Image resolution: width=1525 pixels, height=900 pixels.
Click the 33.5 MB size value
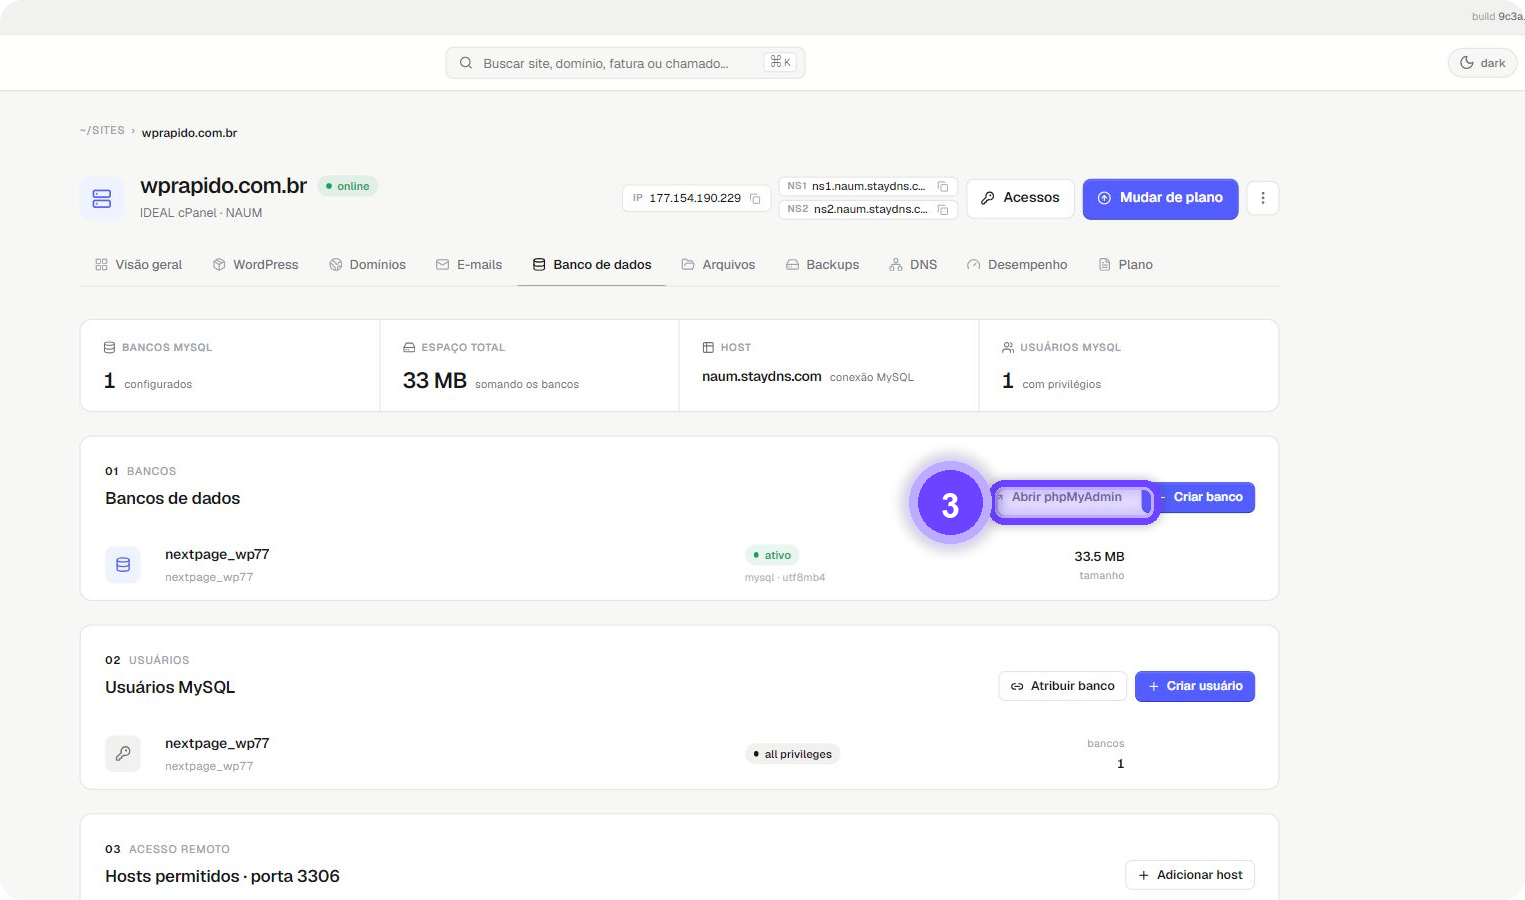[x=1099, y=556]
